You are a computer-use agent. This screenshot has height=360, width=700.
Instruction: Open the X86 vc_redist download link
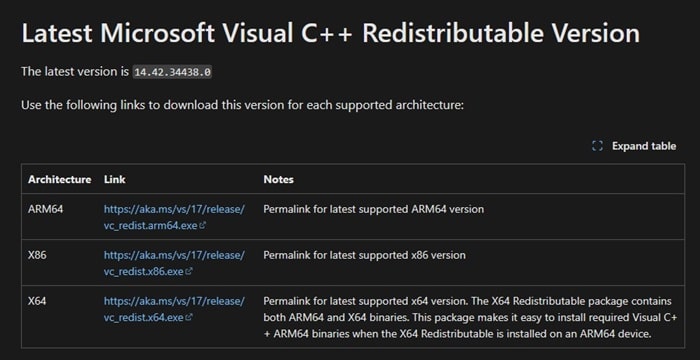click(174, 263)
